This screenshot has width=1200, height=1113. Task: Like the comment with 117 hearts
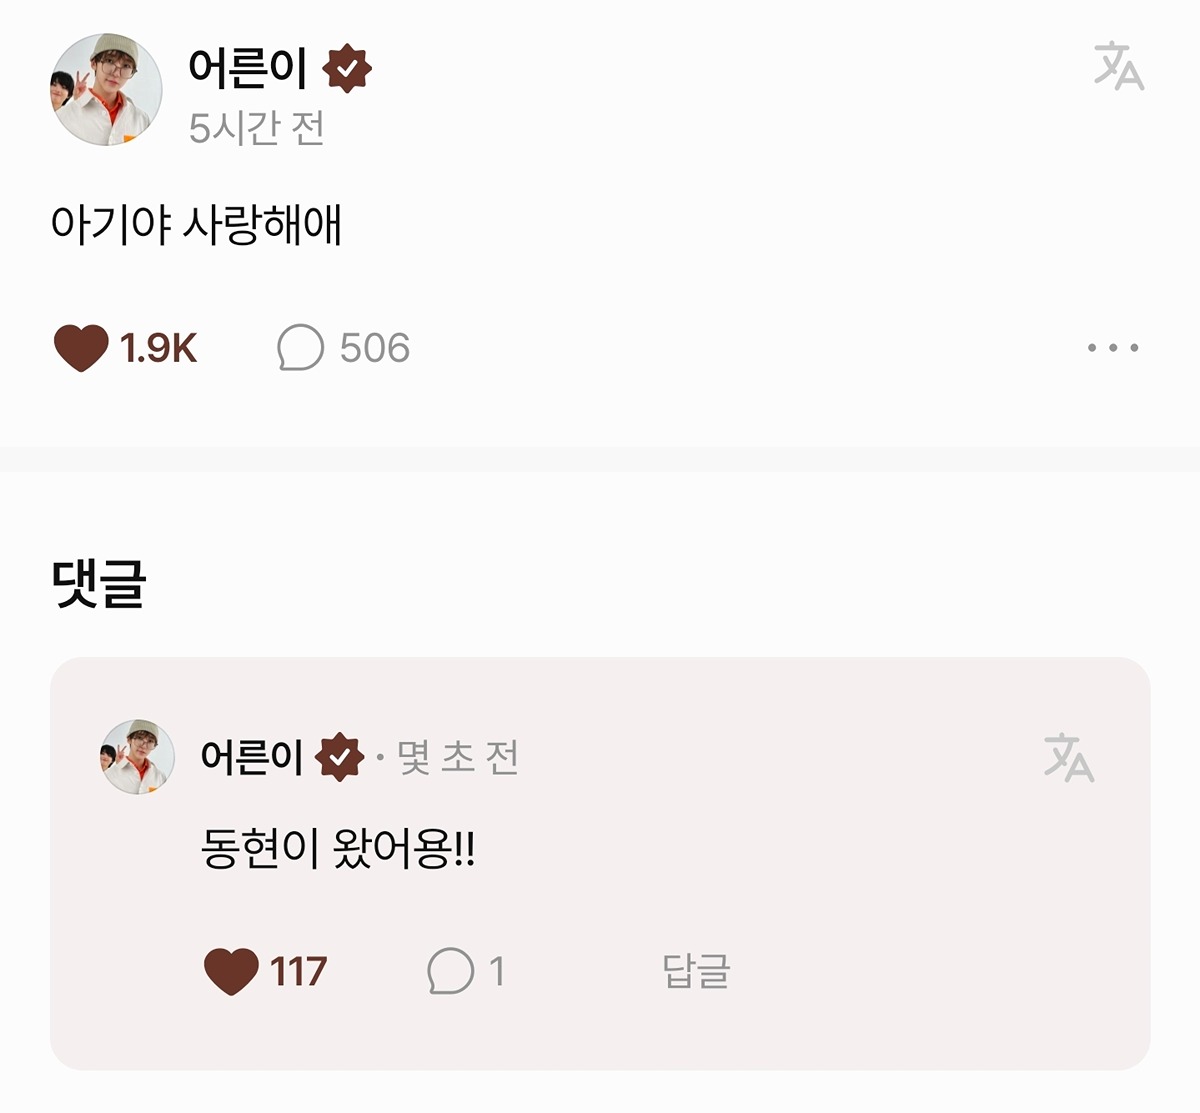tap(231, 971)
